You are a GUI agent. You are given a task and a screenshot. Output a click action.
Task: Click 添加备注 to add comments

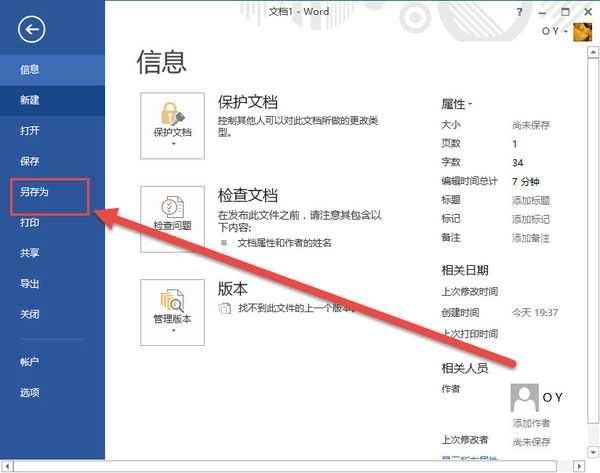click(531, 238)
